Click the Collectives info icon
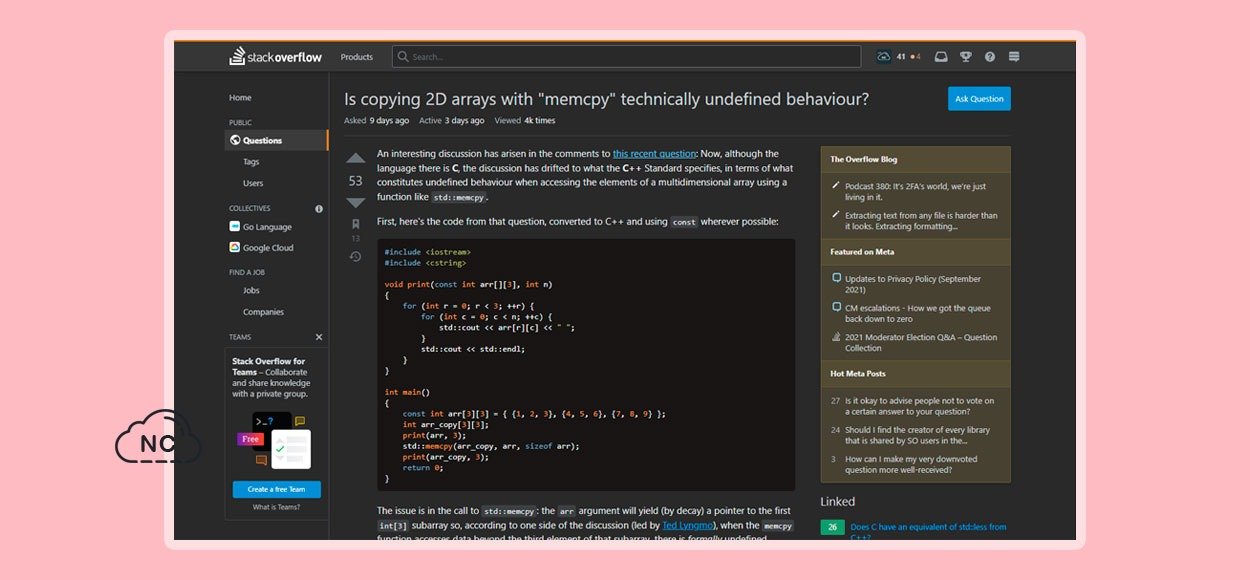This screenshot has height=580, width=1250. tap(319, 209)
